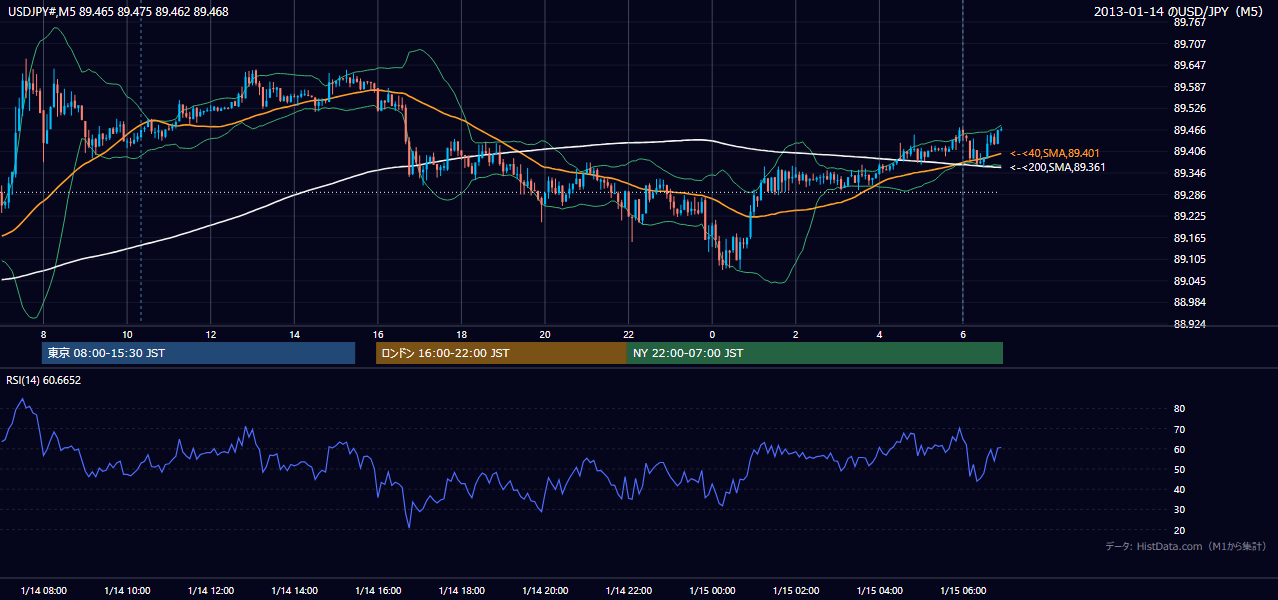Click the 1/14 14:00 time axis label
1278x600 pixels.
[294, 591]
